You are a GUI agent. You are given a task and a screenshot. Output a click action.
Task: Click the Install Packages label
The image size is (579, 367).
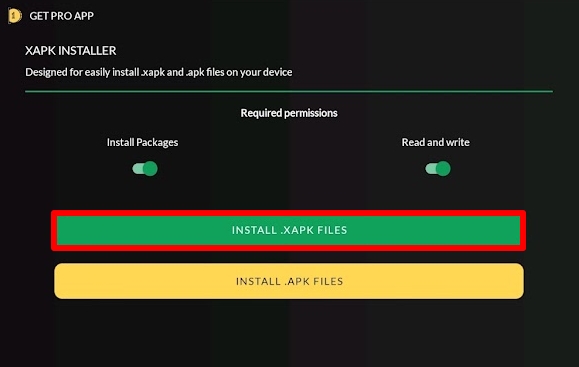(143, 143)
